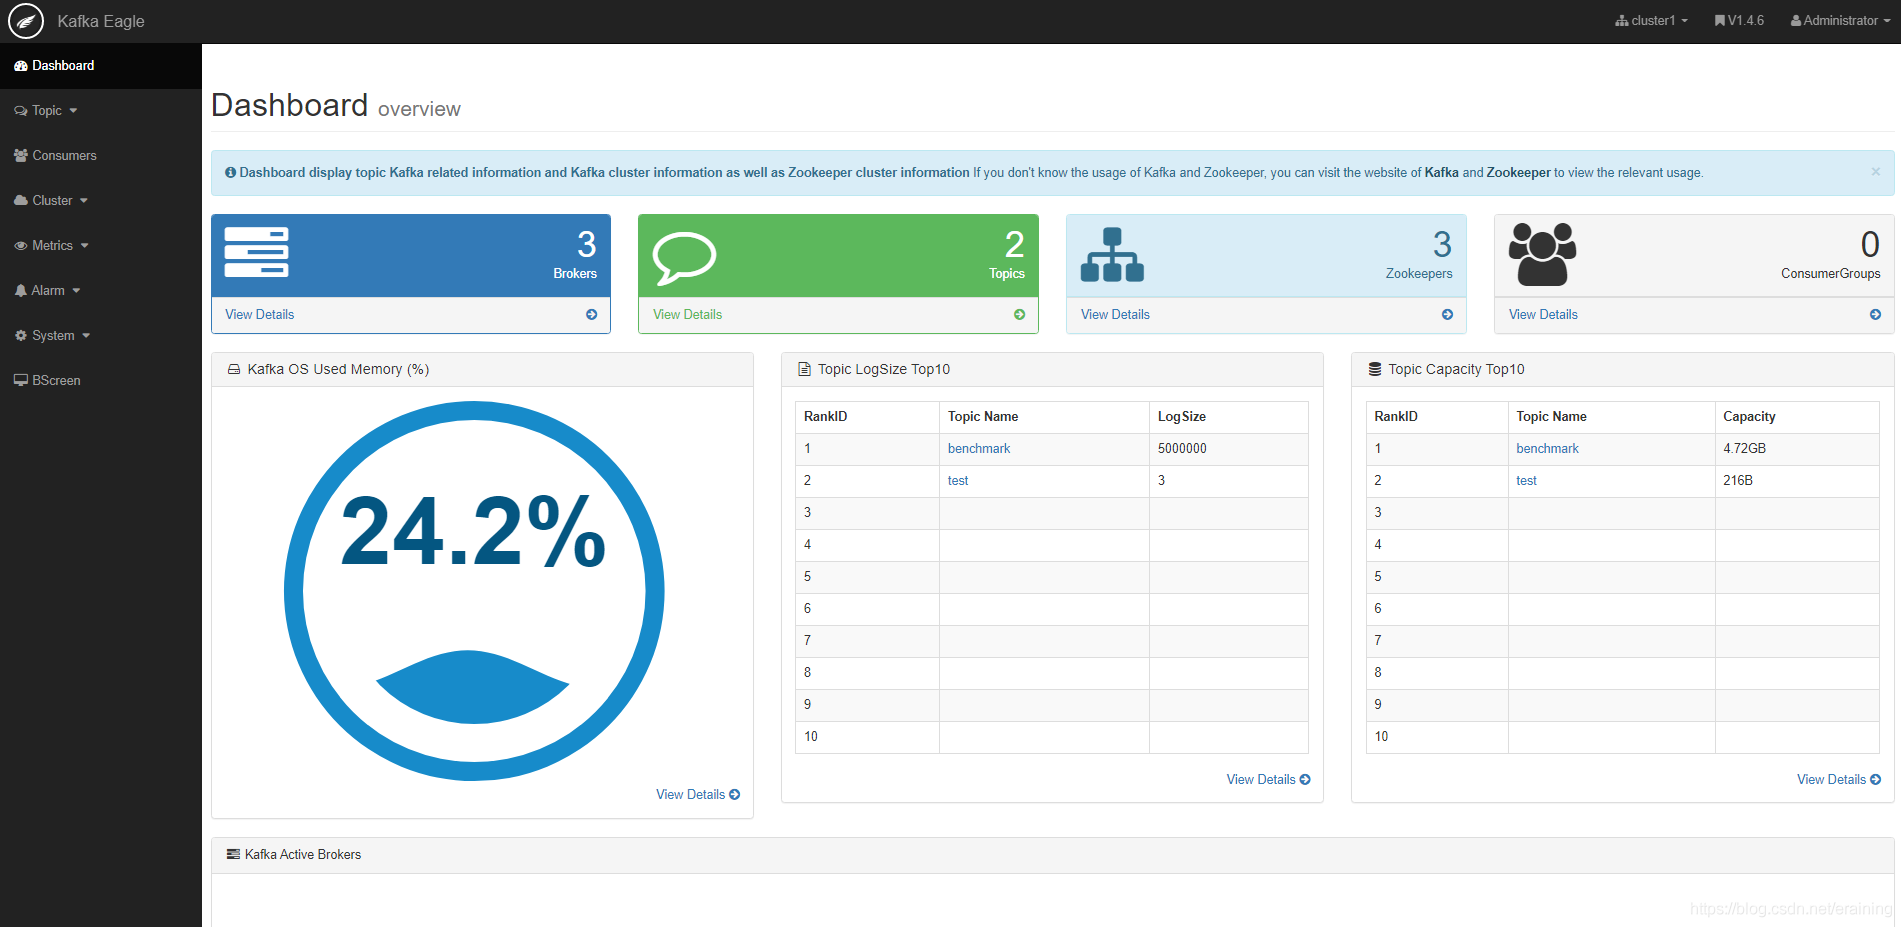Screen dimensions: 1901x927
Task: Open View Details for ConsumerGroups
Action: (x=1544, y=315)
